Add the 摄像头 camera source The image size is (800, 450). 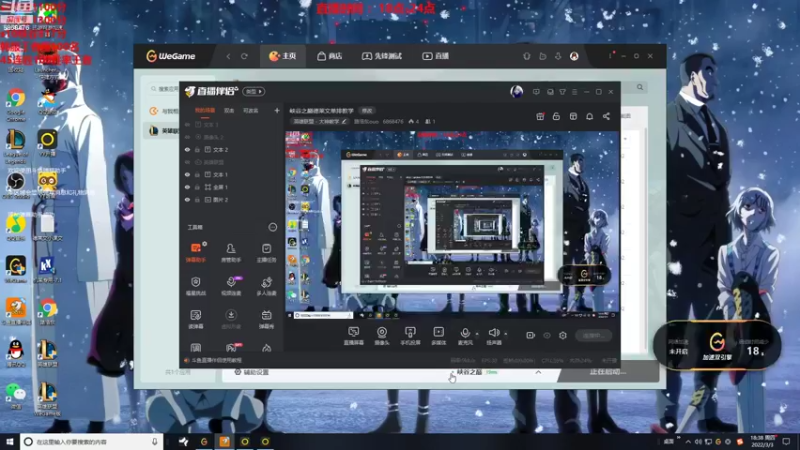pos(382,336)
